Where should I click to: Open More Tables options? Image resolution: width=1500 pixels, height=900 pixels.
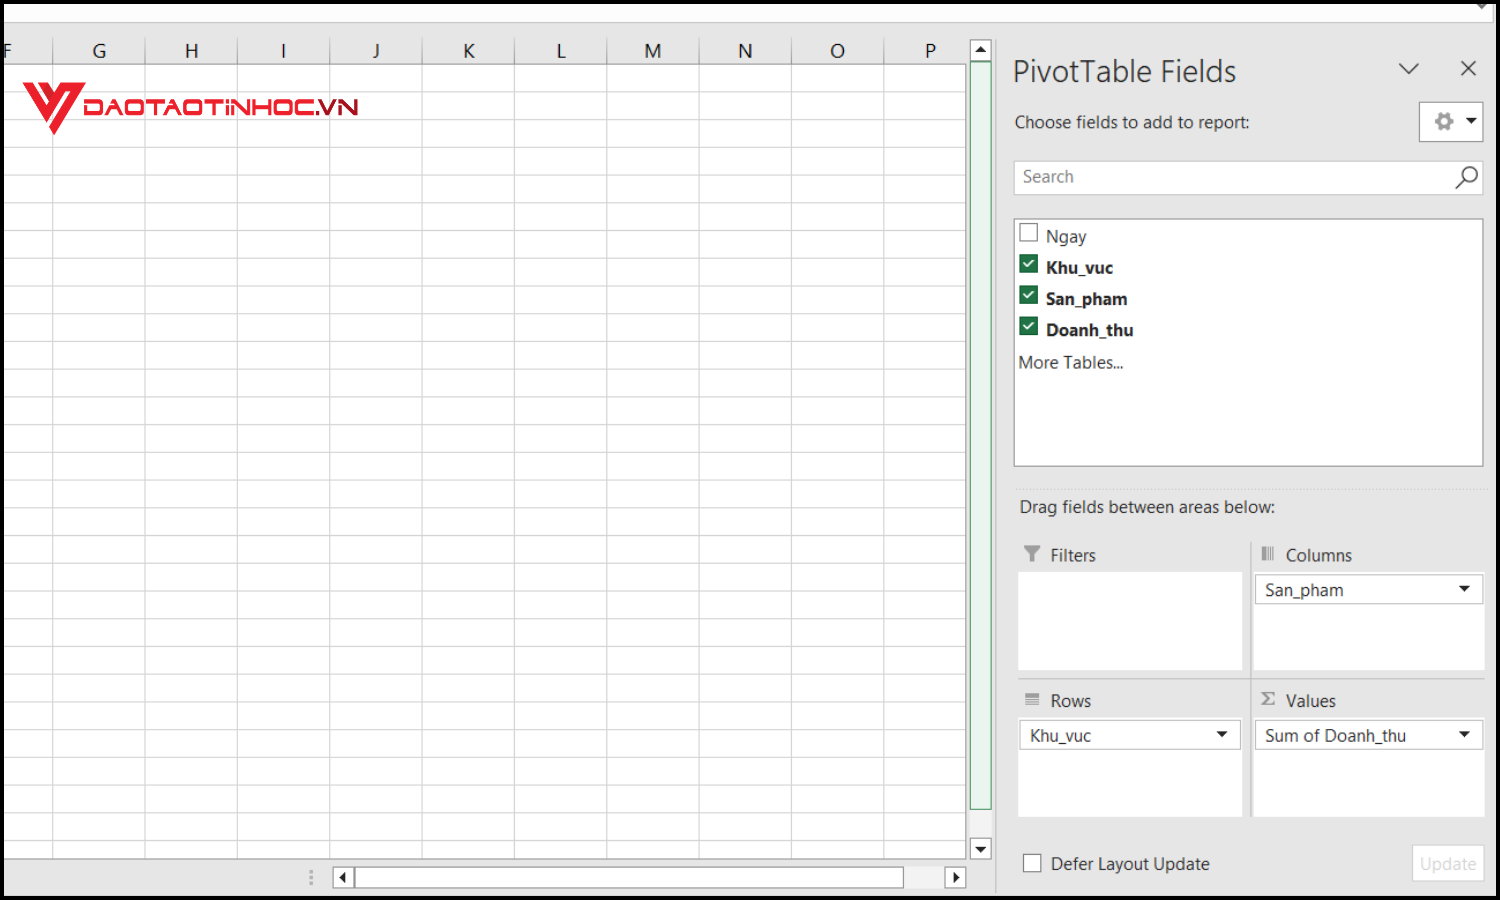(1070, 362)
